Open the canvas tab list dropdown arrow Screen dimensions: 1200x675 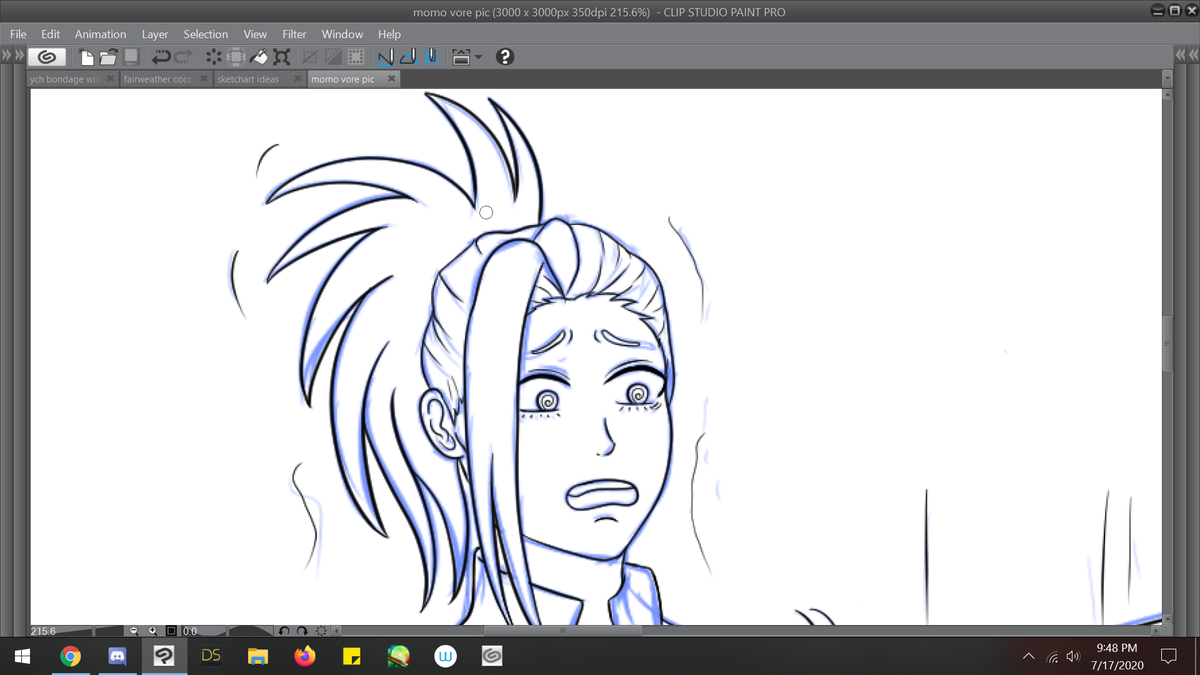point(1166,78)
